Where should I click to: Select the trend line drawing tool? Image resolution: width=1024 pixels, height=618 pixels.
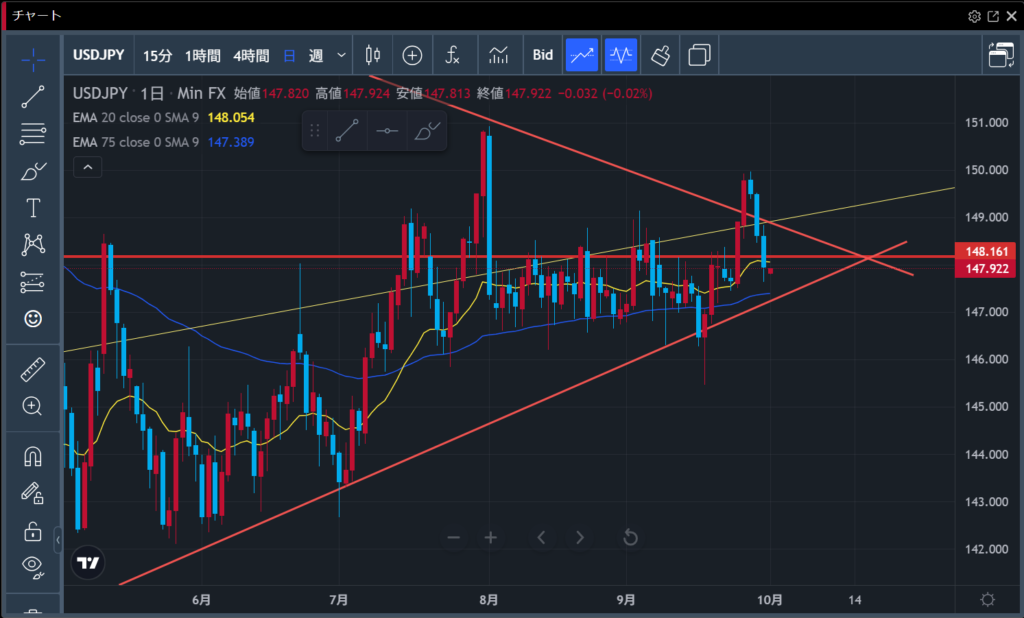33,96
